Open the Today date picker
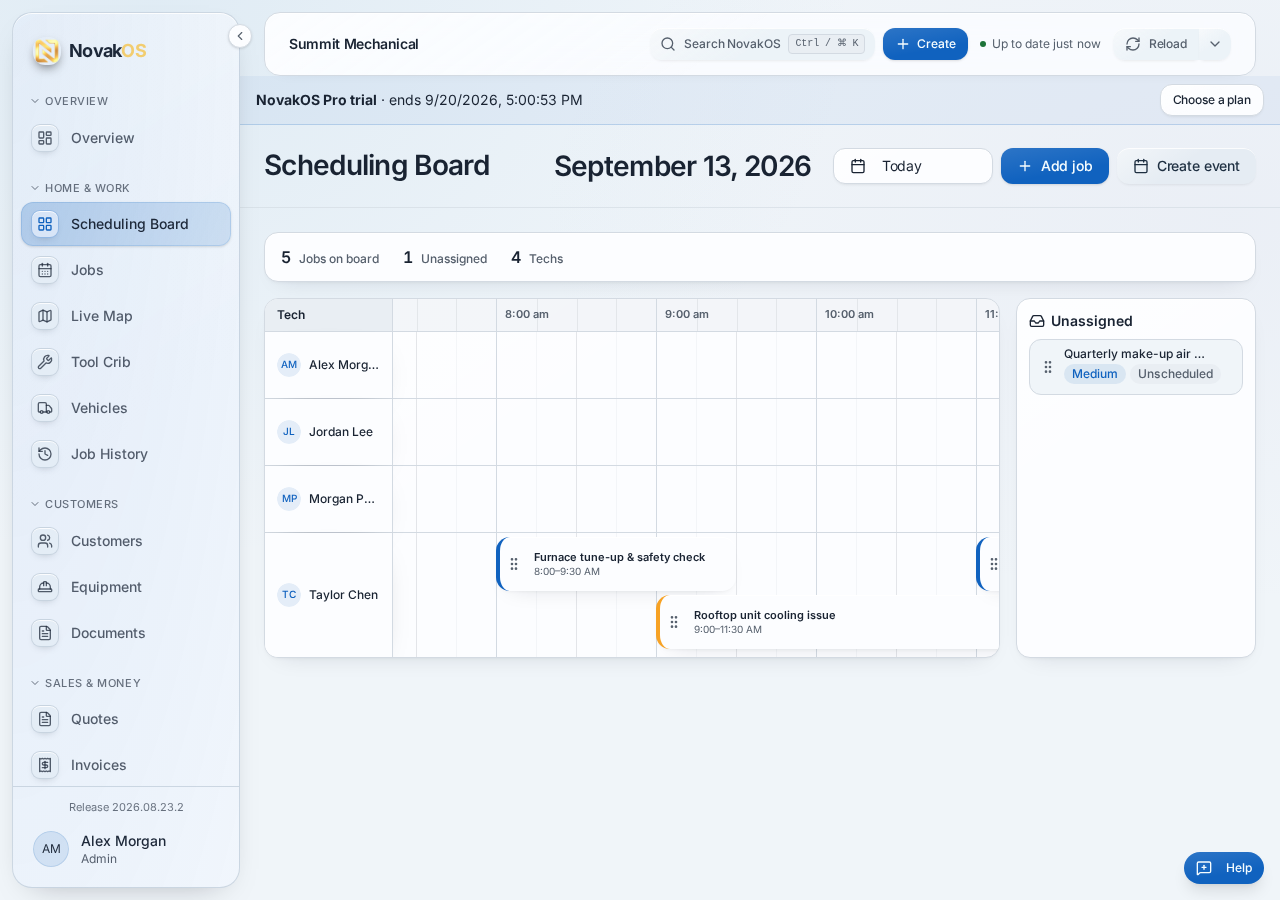 913,166
